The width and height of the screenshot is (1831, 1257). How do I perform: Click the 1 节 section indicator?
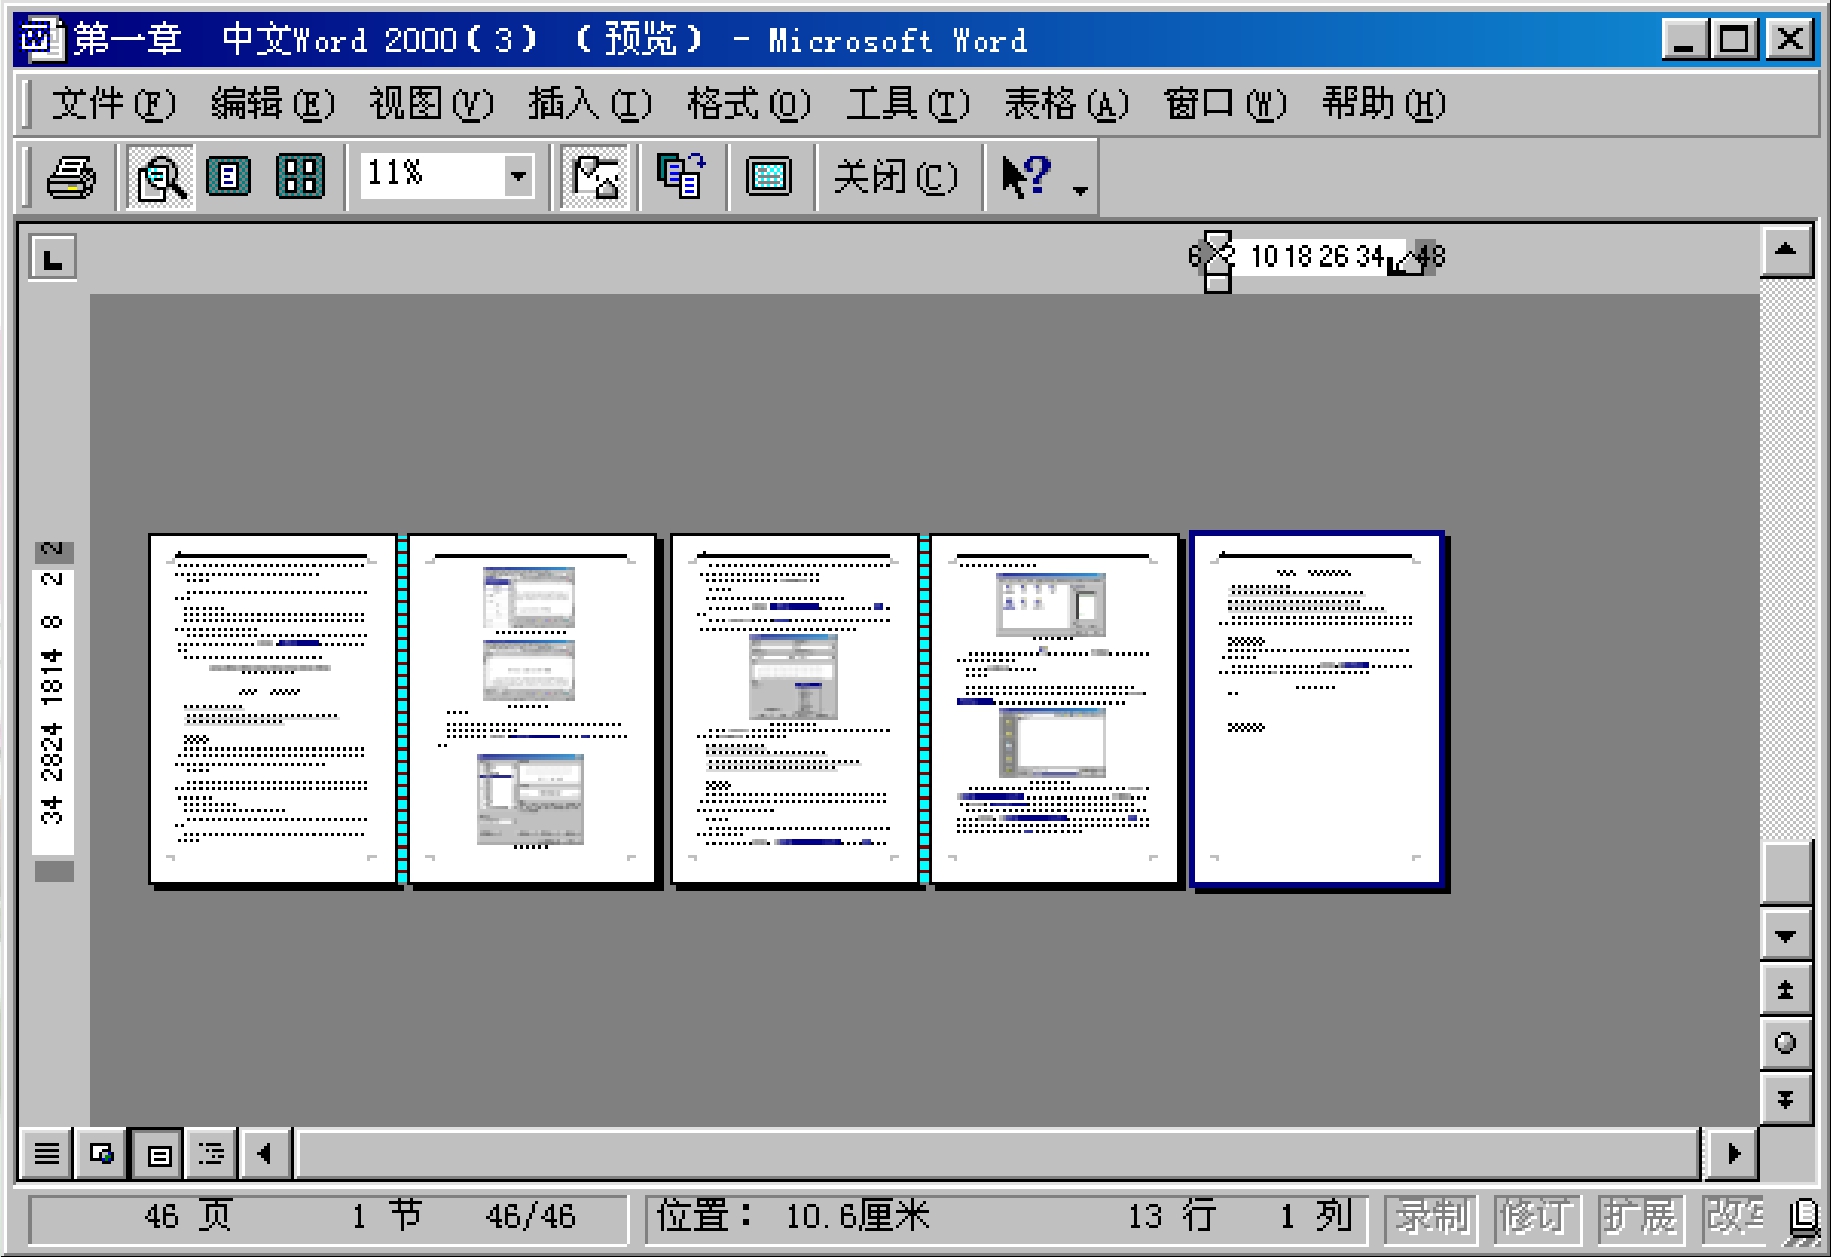386,1217
